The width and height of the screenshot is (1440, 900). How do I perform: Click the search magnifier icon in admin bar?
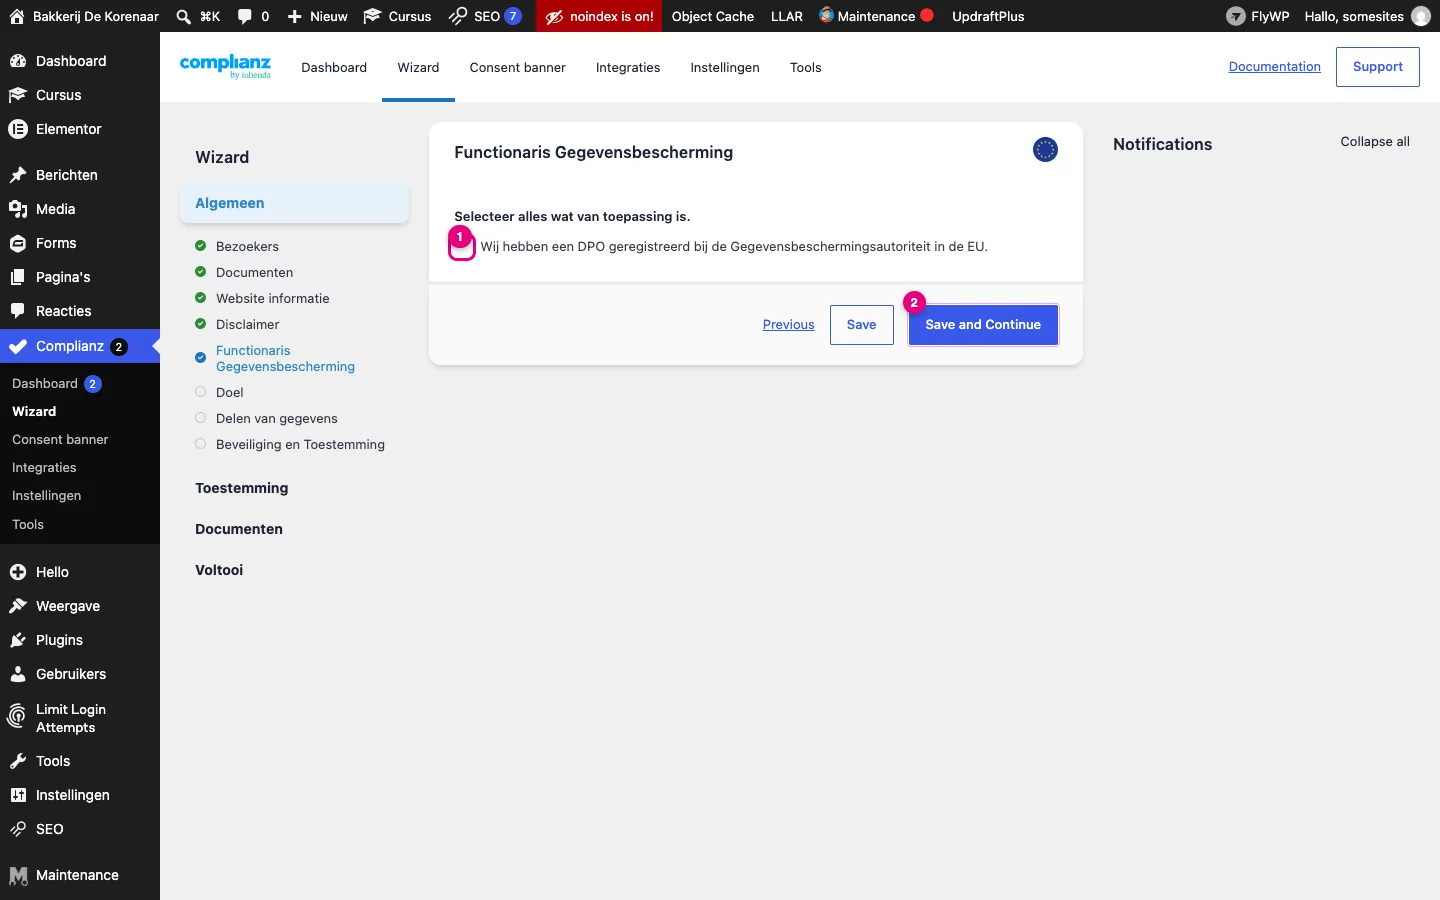coord(183,16)
